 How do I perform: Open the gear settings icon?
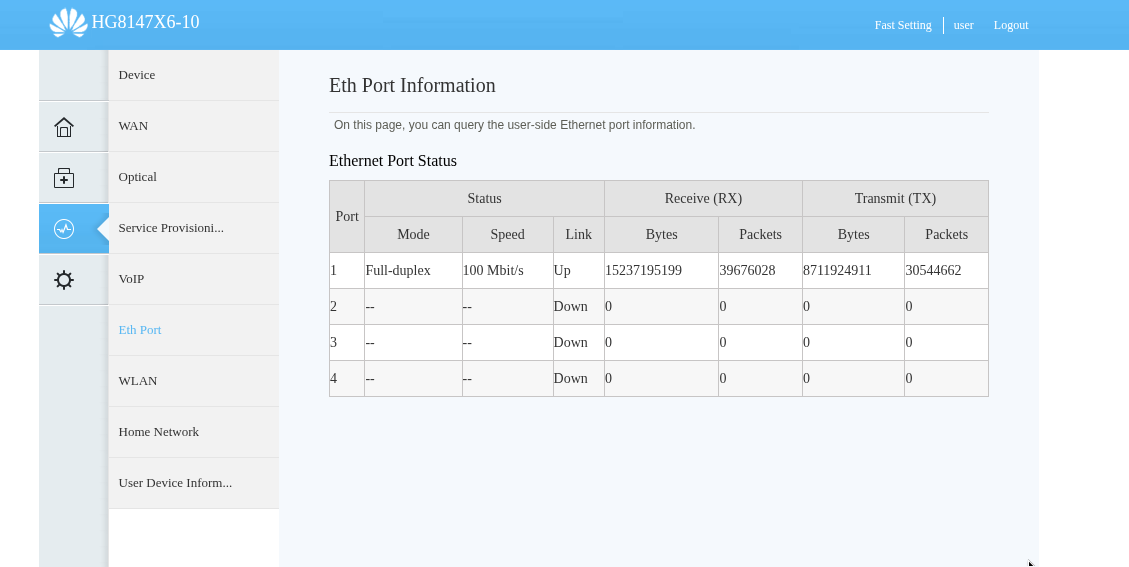click(x=64, y=280)
